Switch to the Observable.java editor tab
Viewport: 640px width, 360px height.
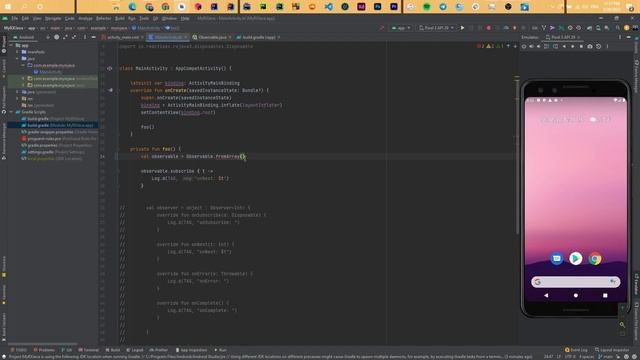[x=212, y=37]
